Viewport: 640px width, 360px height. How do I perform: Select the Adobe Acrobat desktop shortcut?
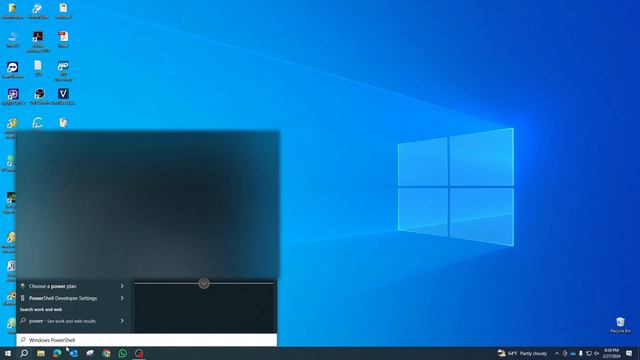point(38,41)
